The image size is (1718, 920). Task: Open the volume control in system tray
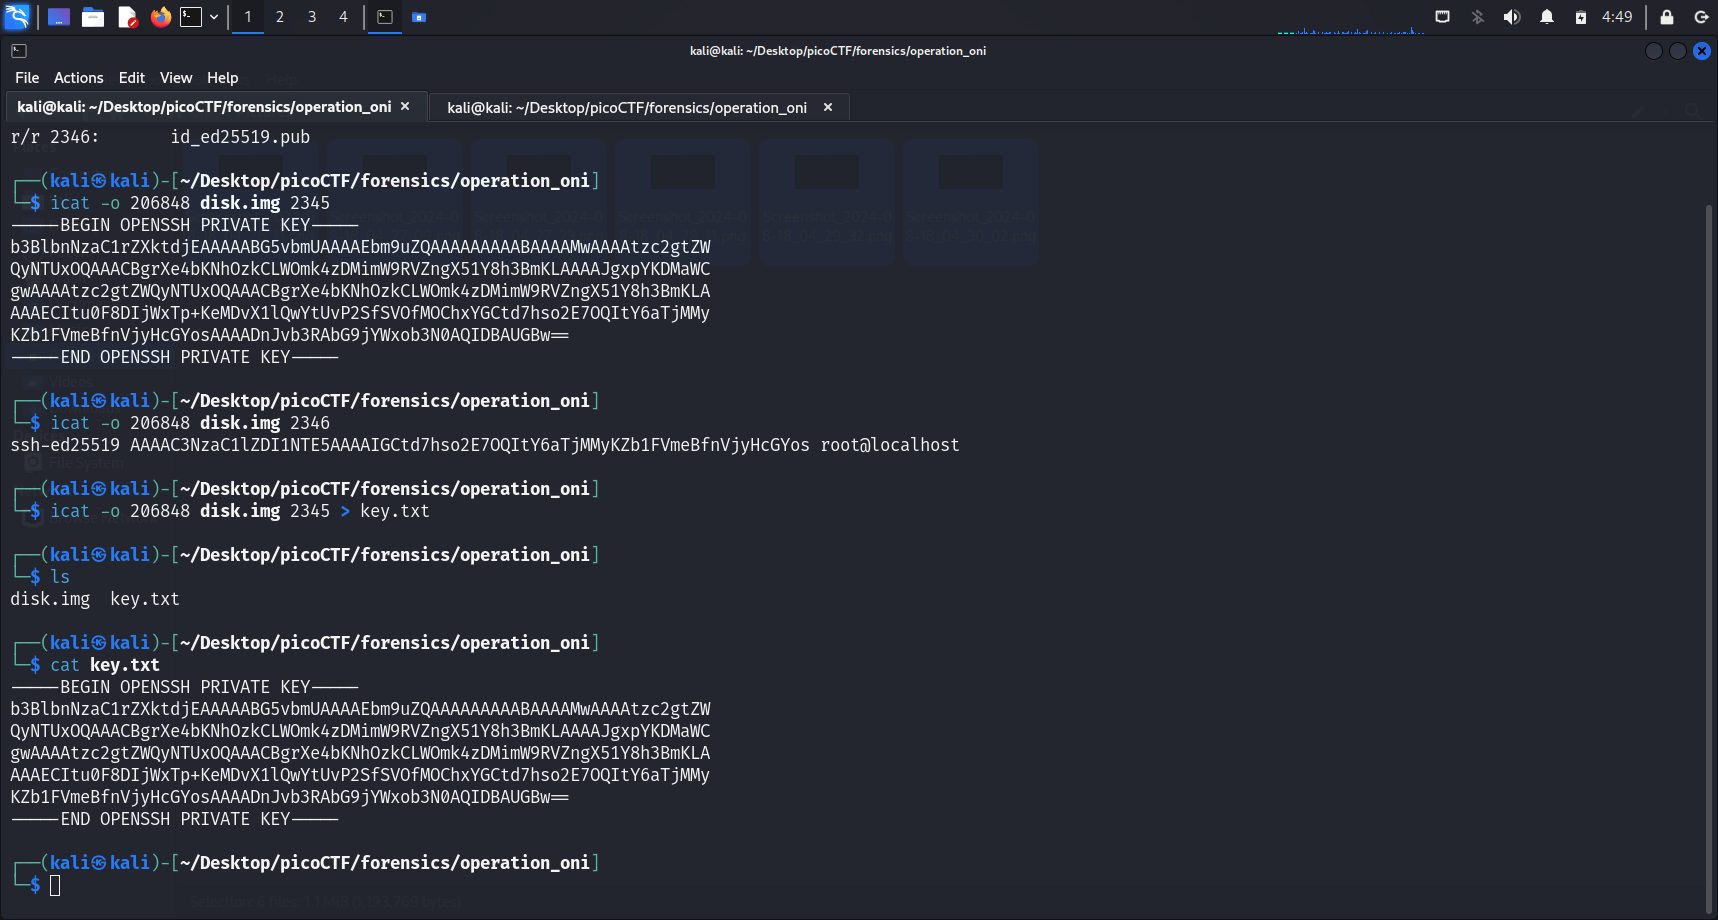(1512, 17)
